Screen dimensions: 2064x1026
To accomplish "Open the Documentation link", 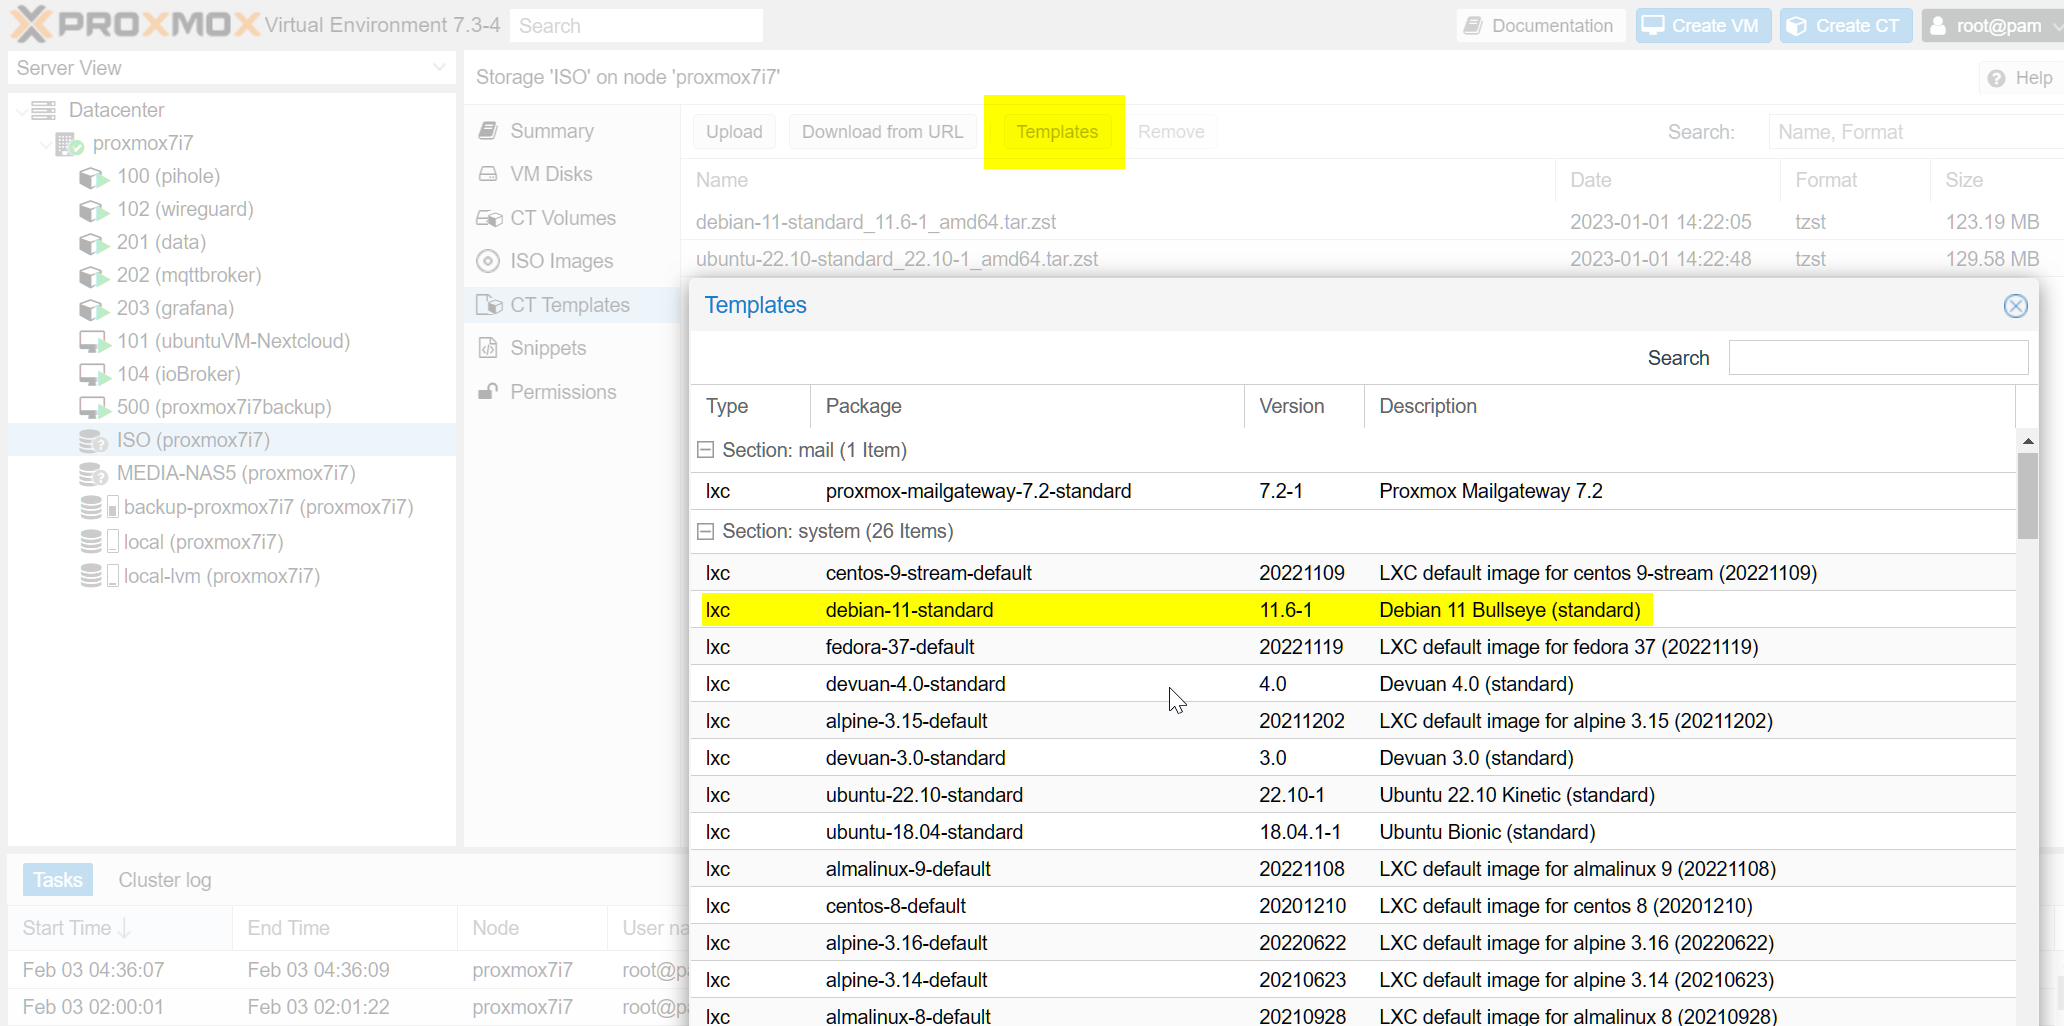I will (x=1540, y=26).
